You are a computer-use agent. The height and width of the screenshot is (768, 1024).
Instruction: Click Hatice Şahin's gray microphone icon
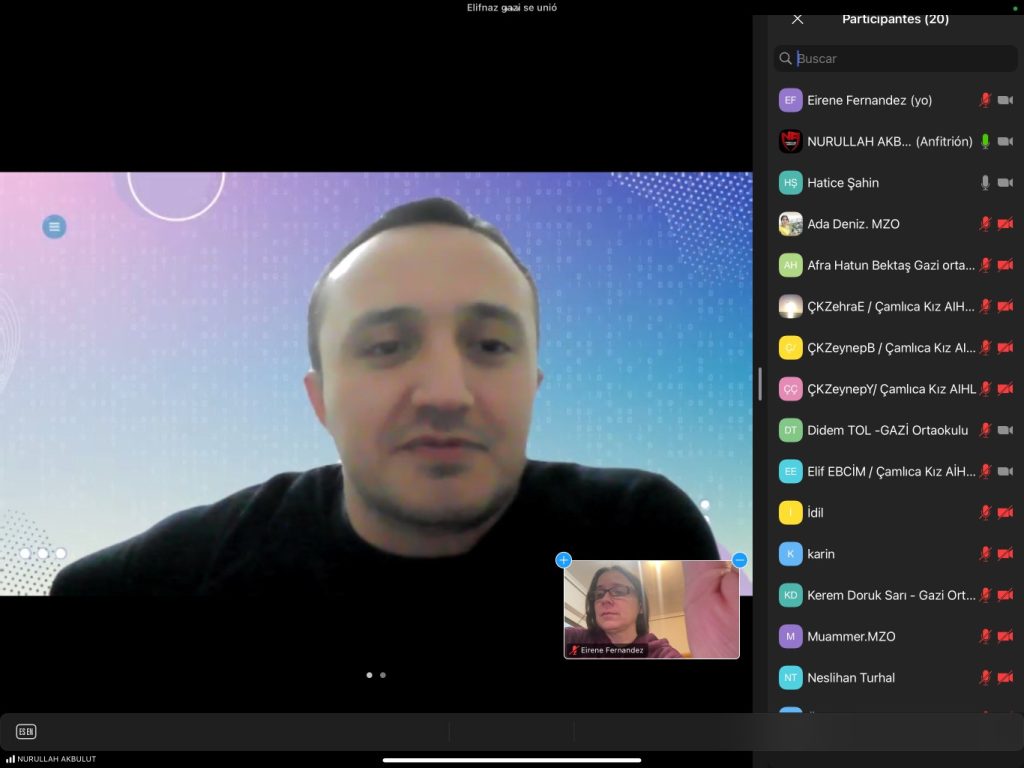click(985, 183)
